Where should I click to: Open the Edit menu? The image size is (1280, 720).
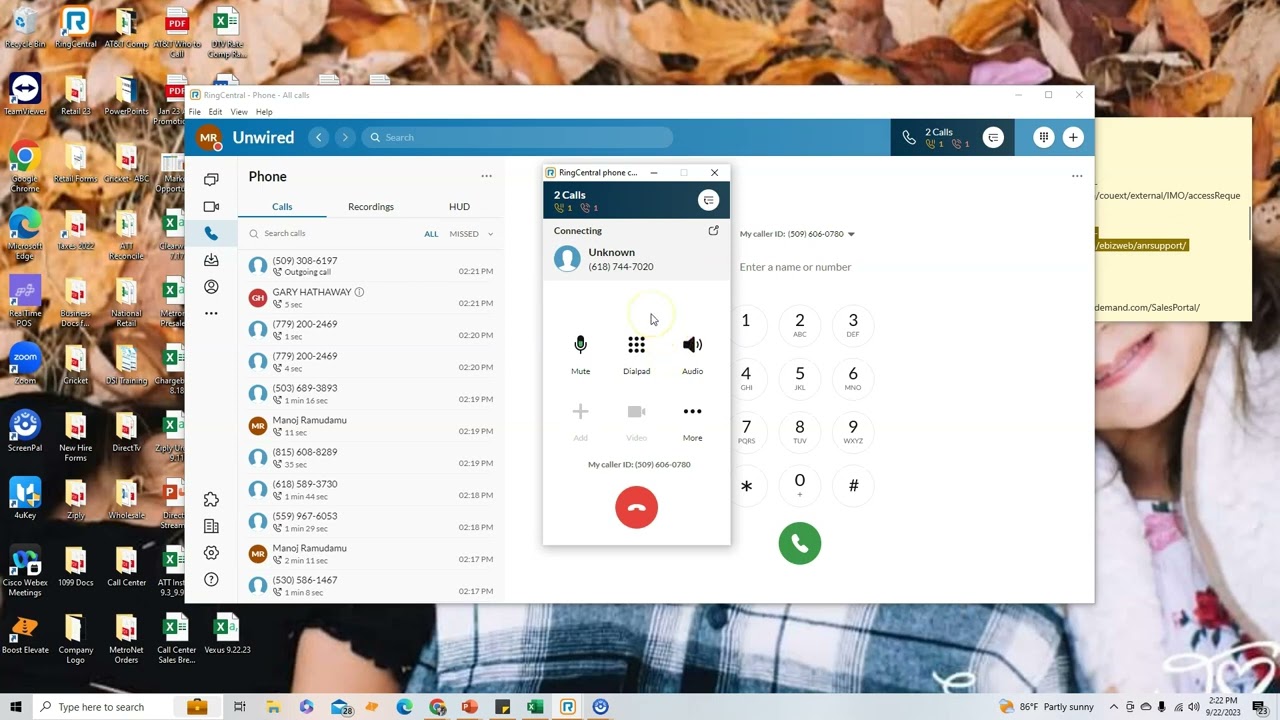[215, 112]
